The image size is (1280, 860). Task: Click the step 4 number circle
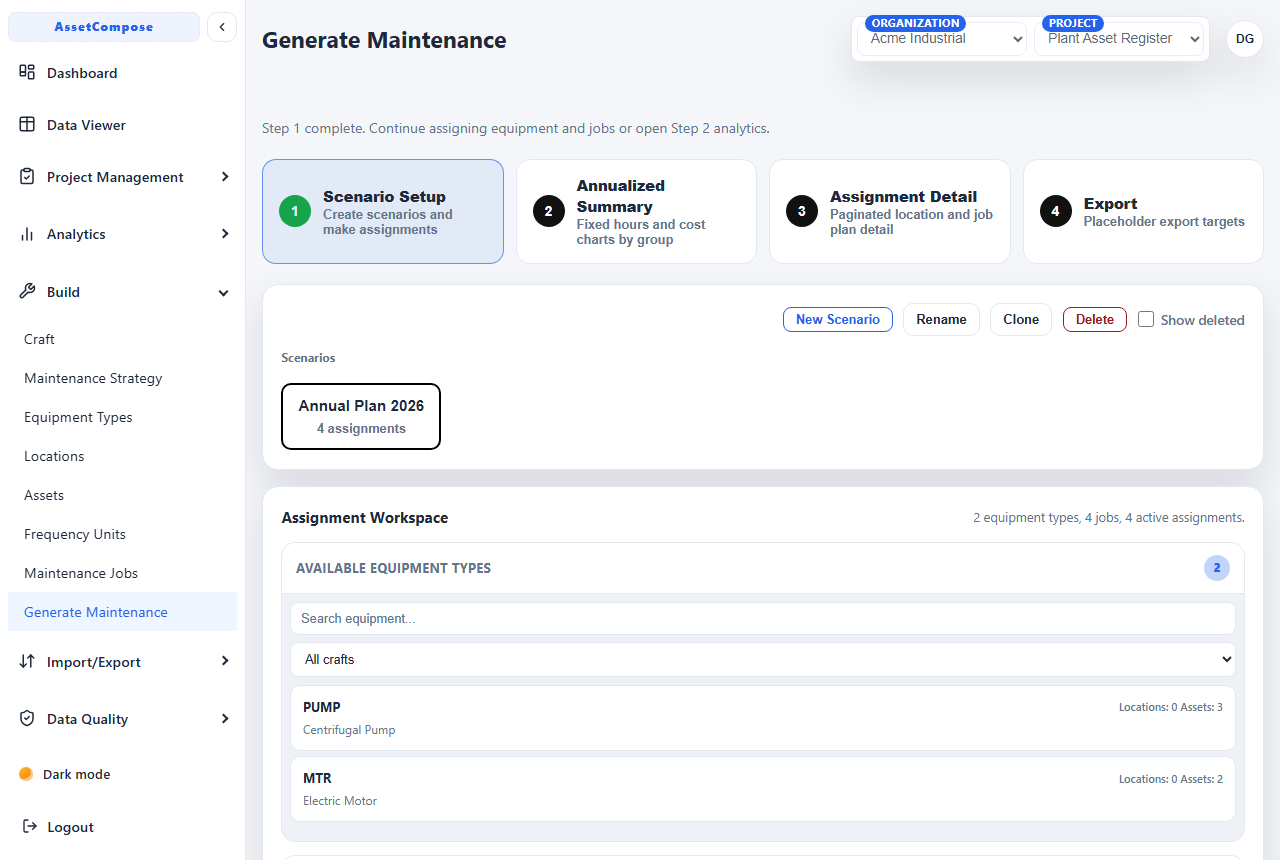(1056, 211)
